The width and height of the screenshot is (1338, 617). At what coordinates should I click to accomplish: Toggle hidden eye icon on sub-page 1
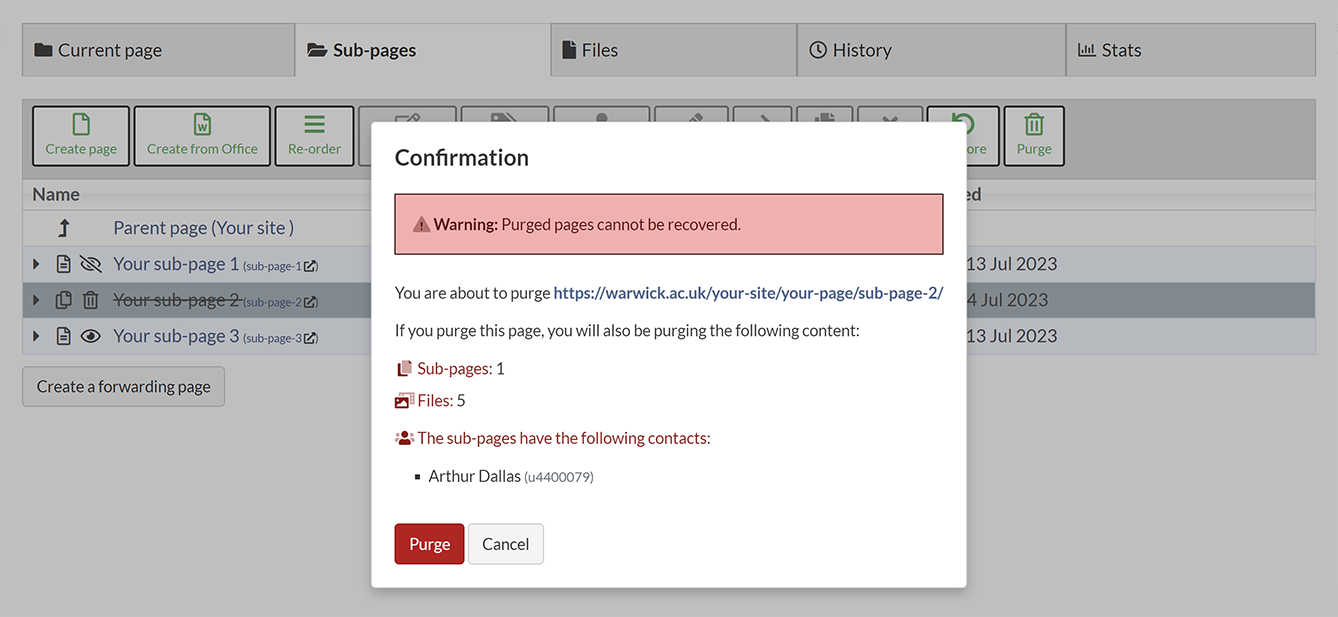91,264
